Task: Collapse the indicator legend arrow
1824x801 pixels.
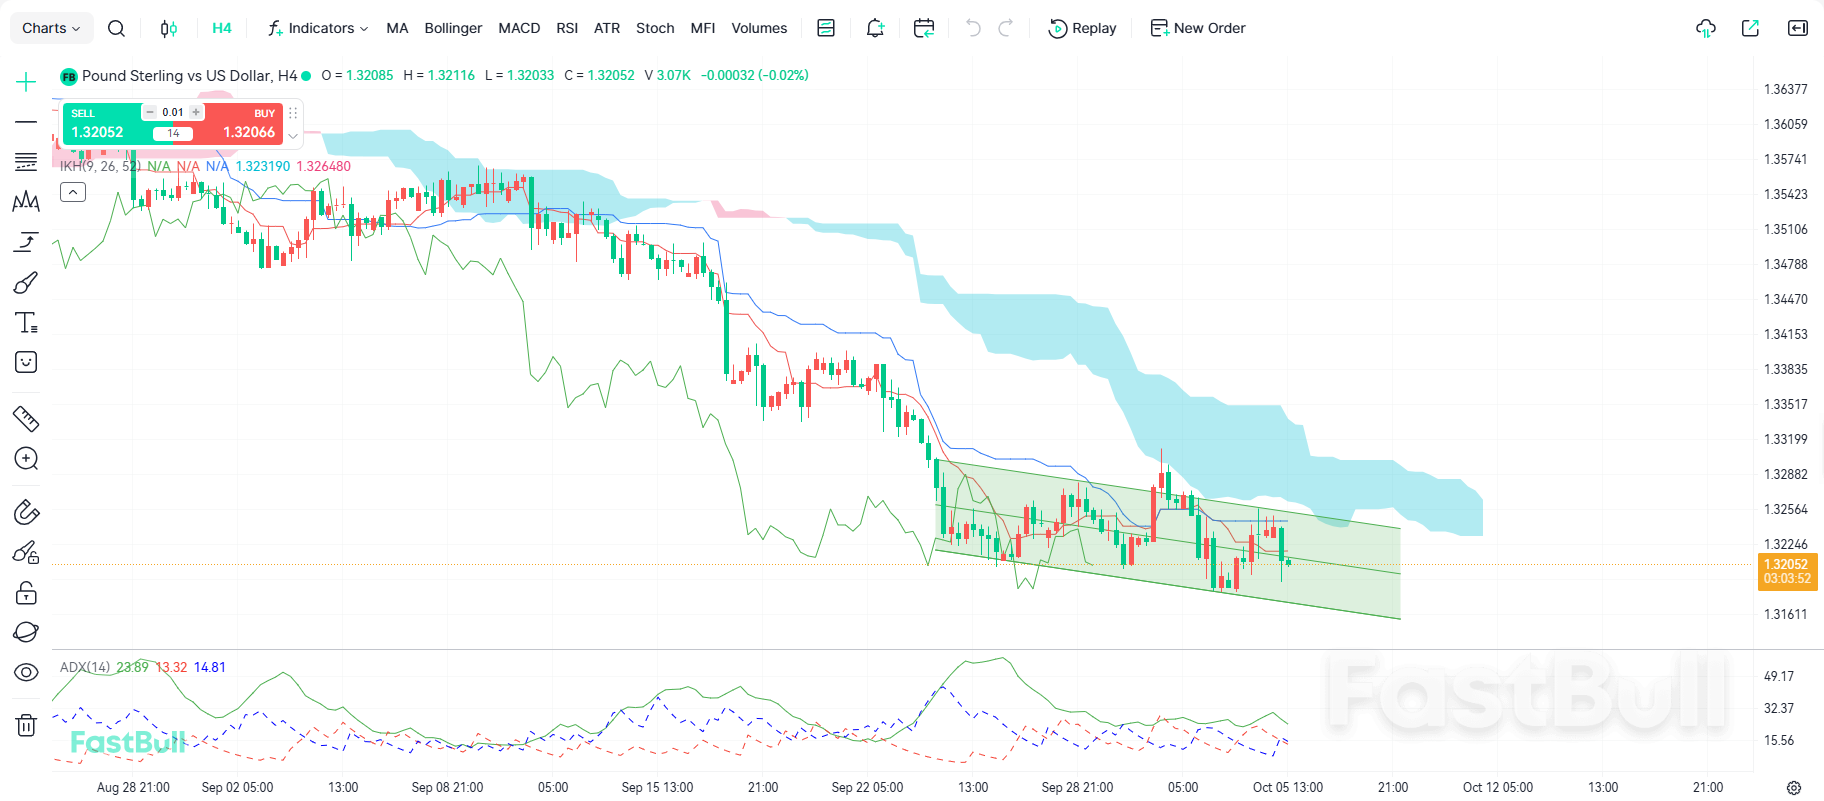Action: tap(73, 192)
